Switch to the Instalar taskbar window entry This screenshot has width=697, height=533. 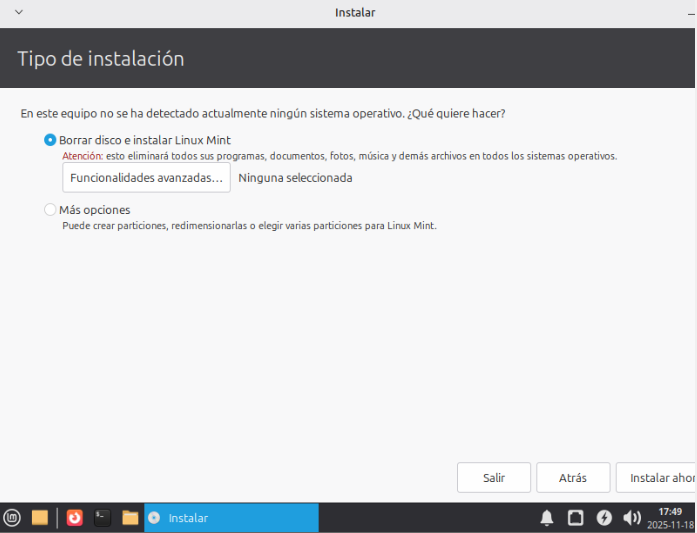(231, 518)
